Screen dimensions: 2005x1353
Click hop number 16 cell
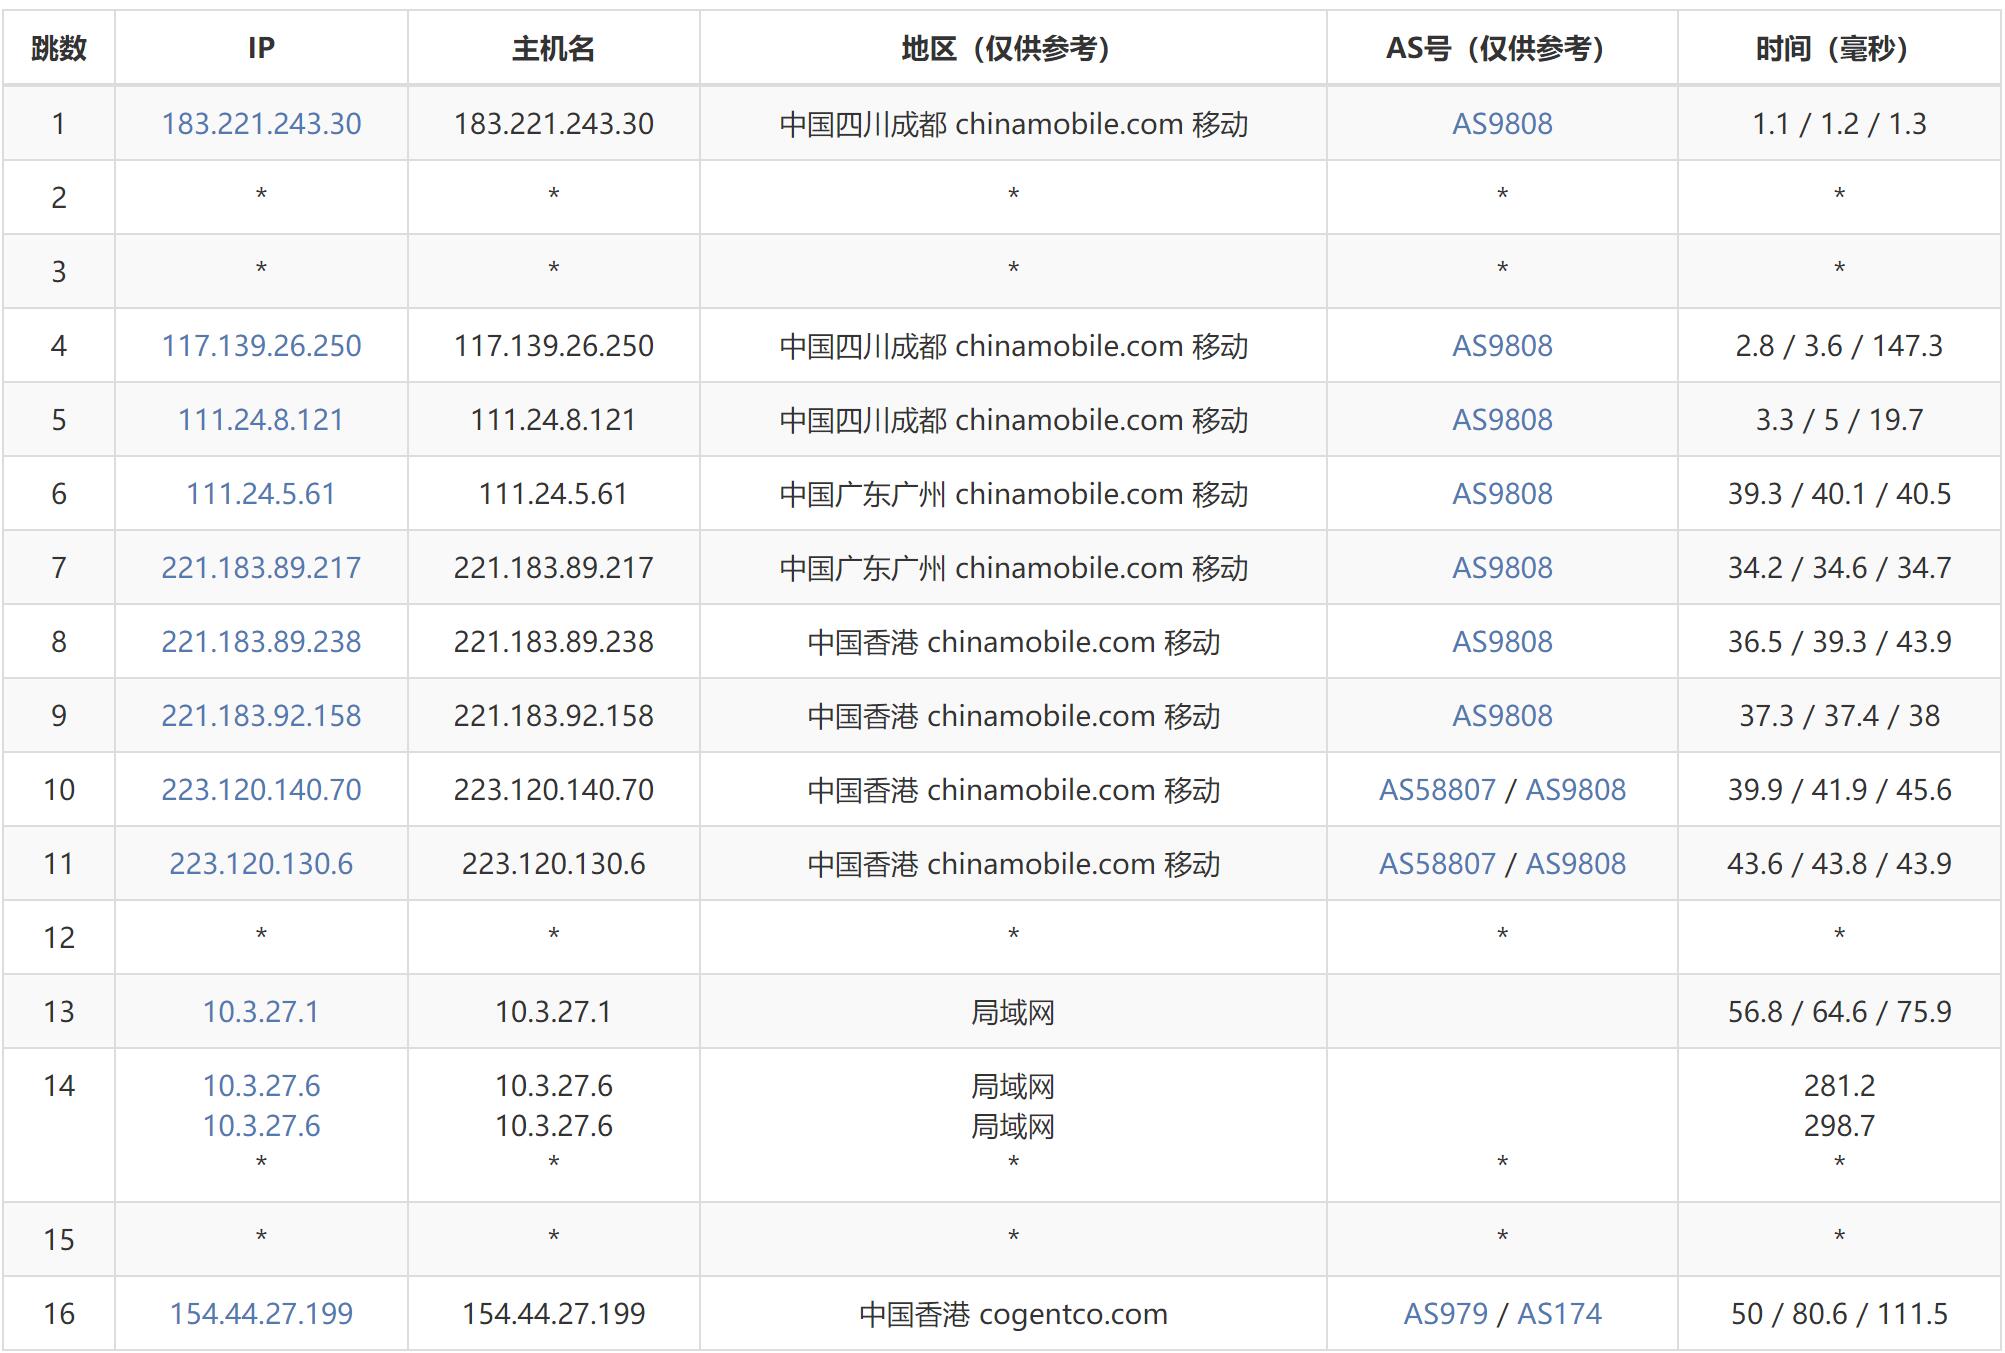59,1314
